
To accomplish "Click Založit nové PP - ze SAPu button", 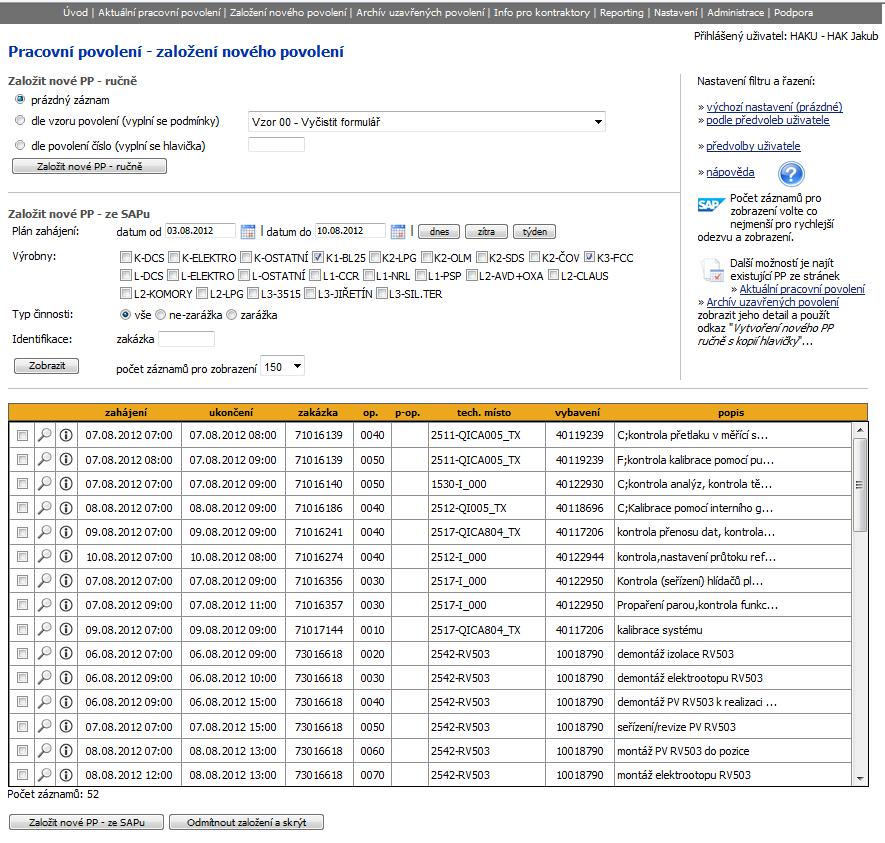I will pos(86,822).
